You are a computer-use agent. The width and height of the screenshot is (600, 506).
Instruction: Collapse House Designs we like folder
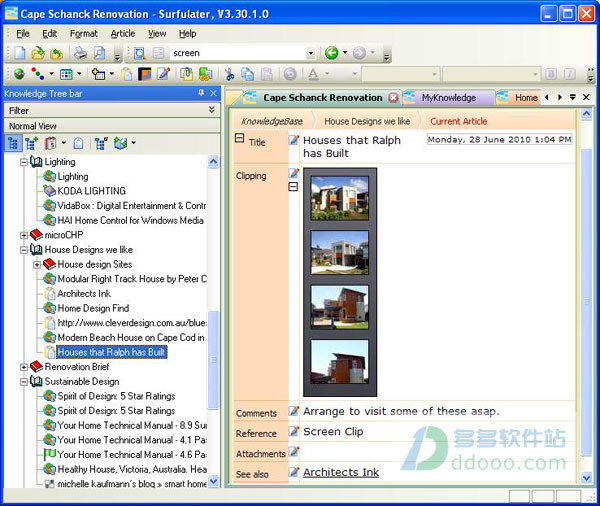(24, 250)
